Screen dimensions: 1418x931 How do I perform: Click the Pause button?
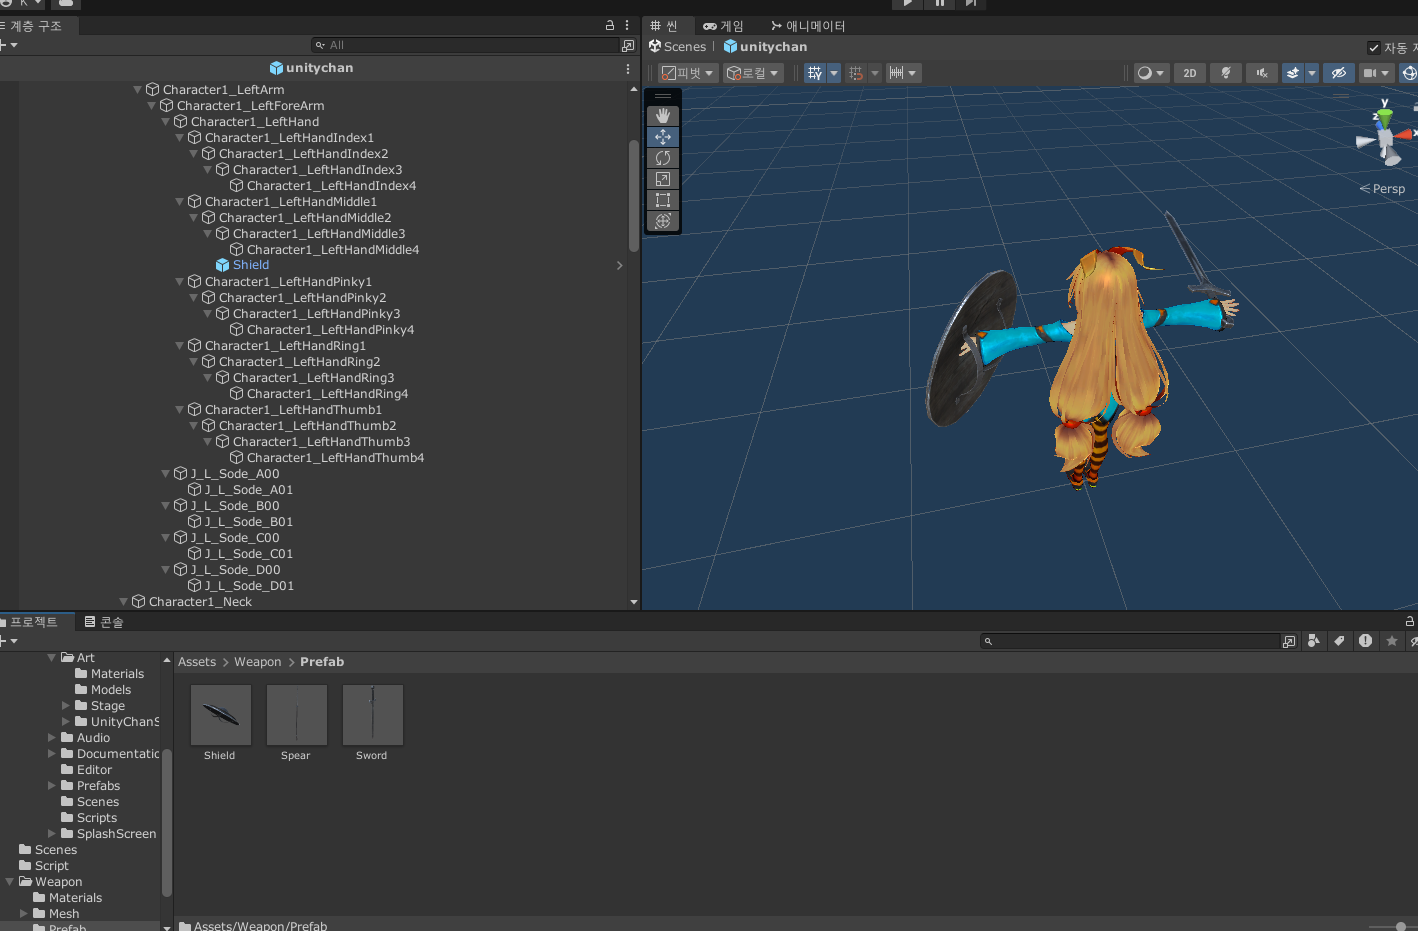click(939, 4)
